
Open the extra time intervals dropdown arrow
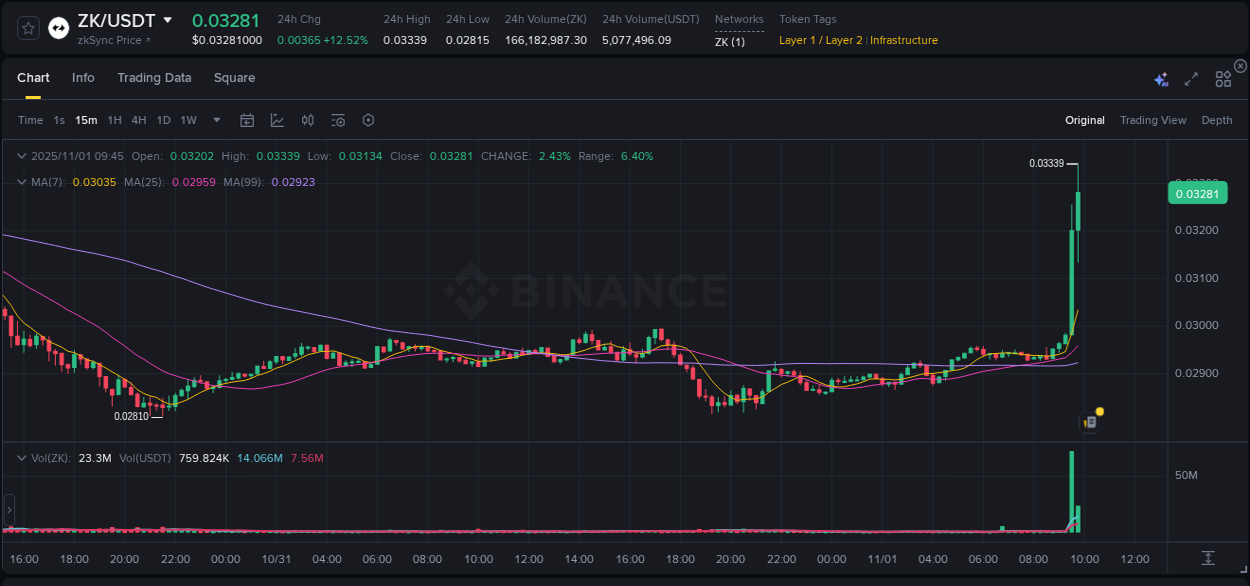pos(215,120)
